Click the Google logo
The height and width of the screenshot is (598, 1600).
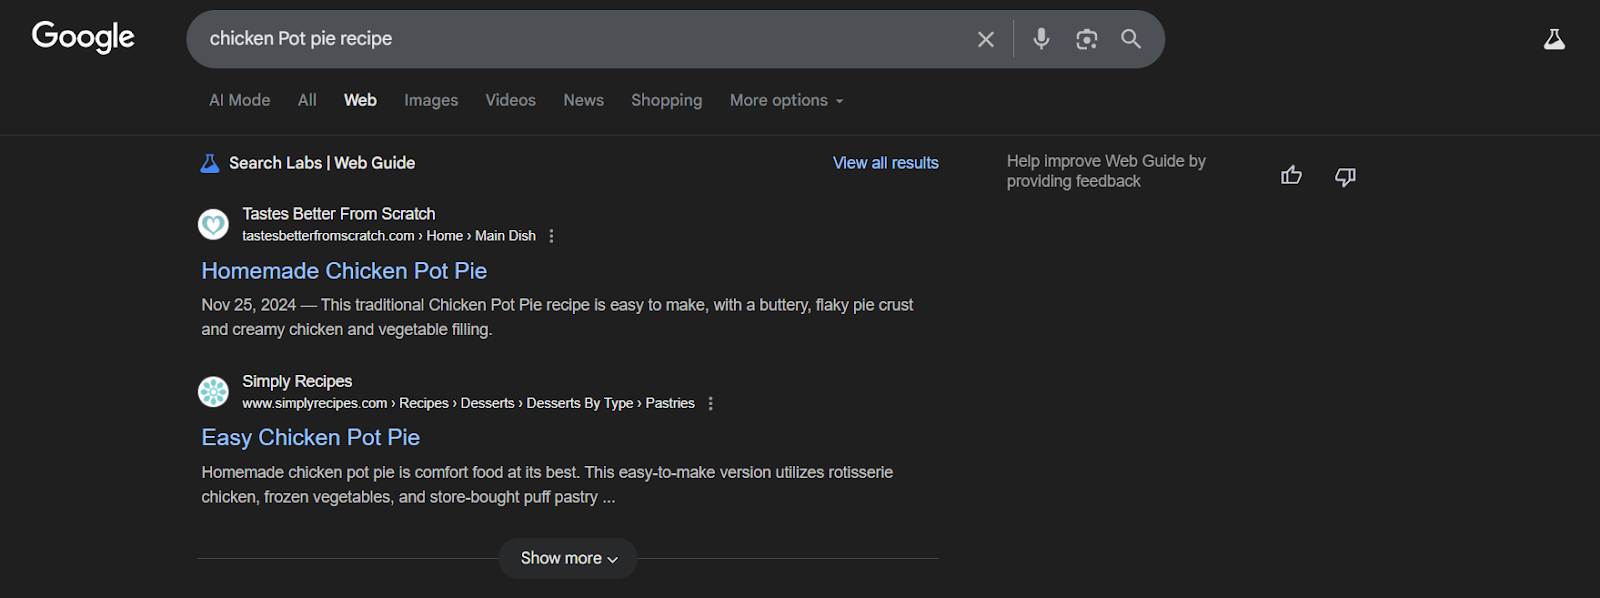[83, 37]
